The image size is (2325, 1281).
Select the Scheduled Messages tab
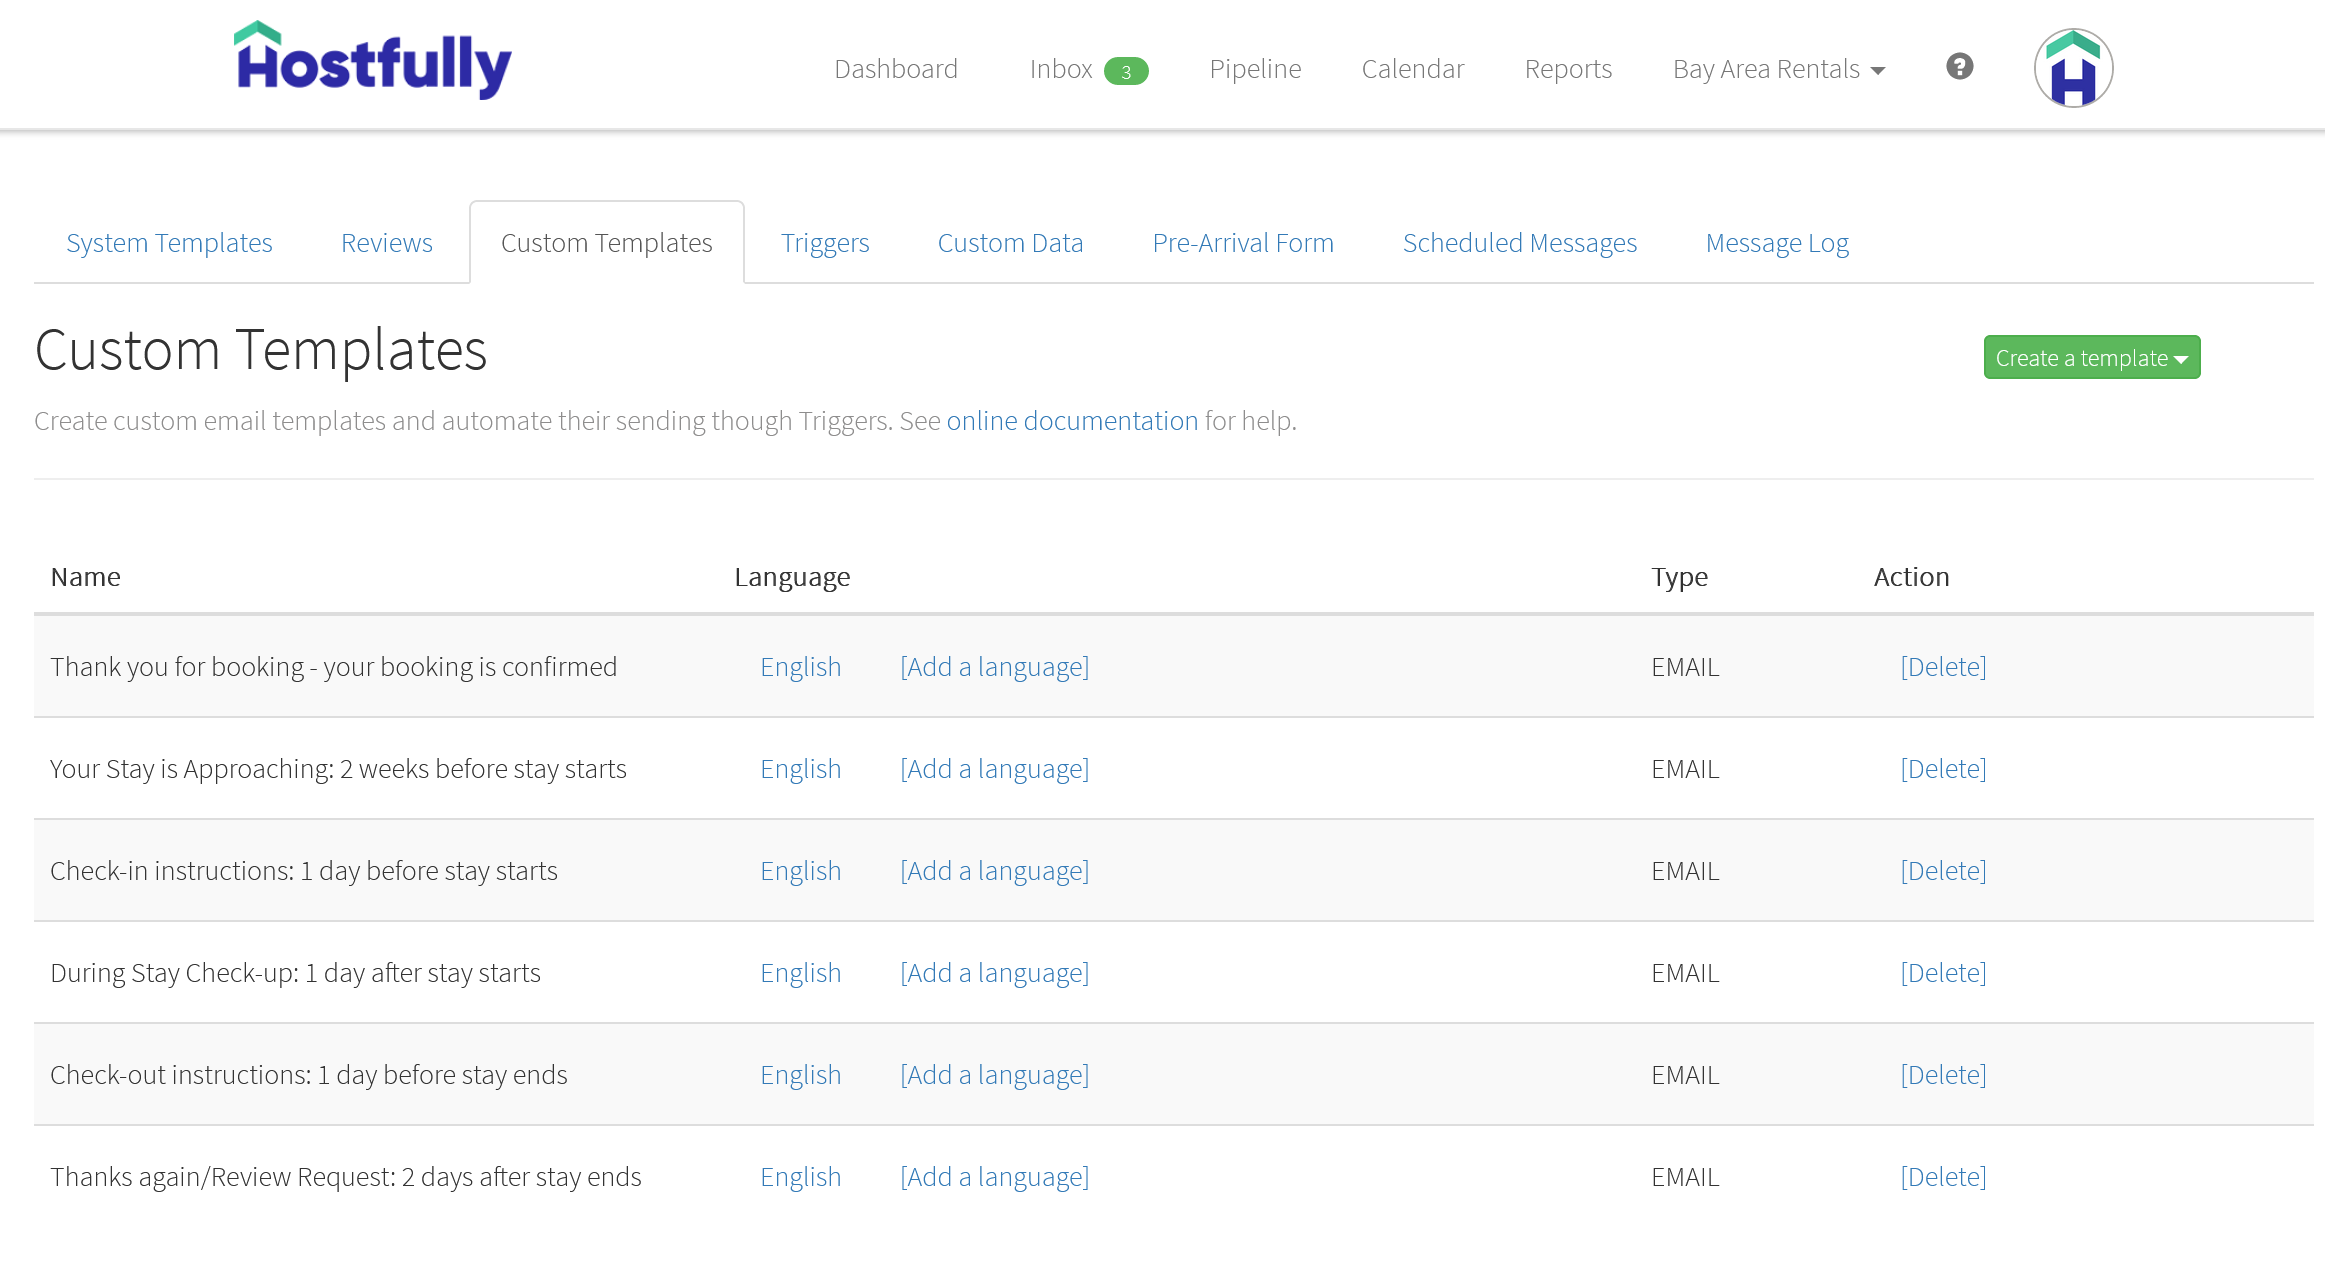pos(1519,242)
